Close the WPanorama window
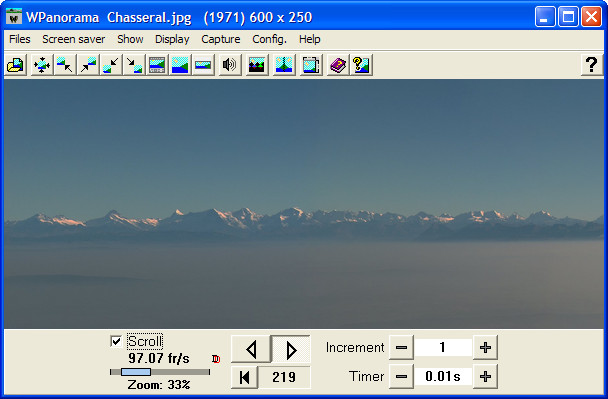 (591, 17)
